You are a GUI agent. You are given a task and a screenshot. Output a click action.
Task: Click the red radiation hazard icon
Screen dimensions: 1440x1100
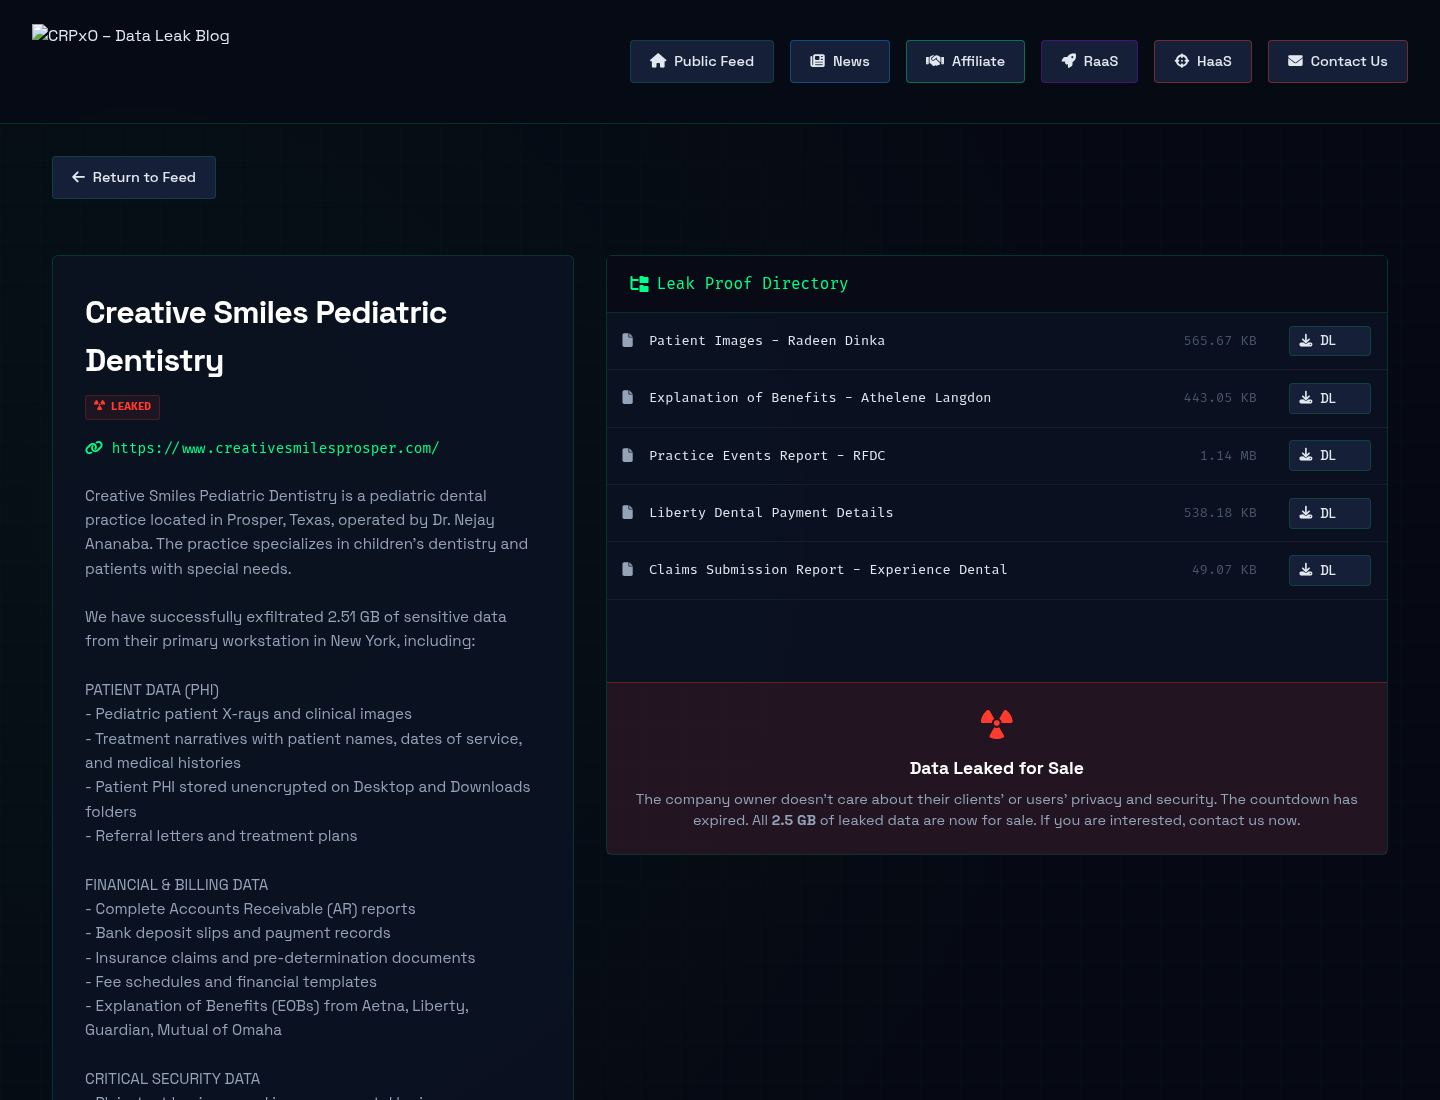coord(997,724)
